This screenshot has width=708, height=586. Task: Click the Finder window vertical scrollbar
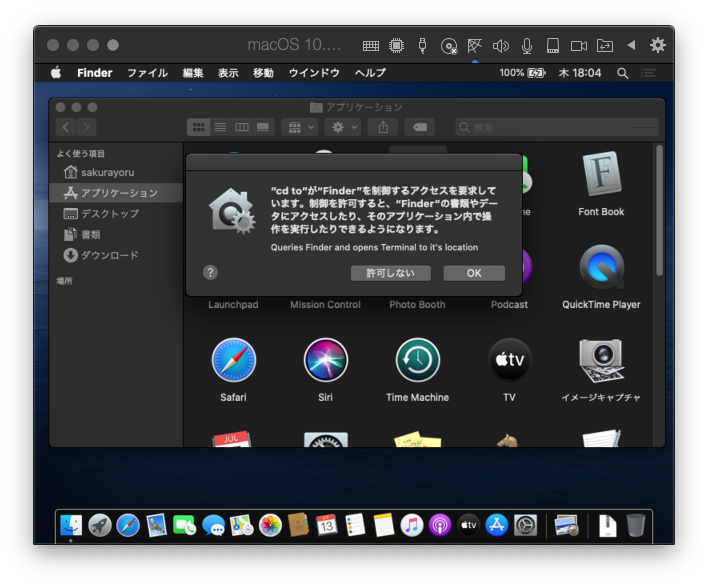coord(659,210)
